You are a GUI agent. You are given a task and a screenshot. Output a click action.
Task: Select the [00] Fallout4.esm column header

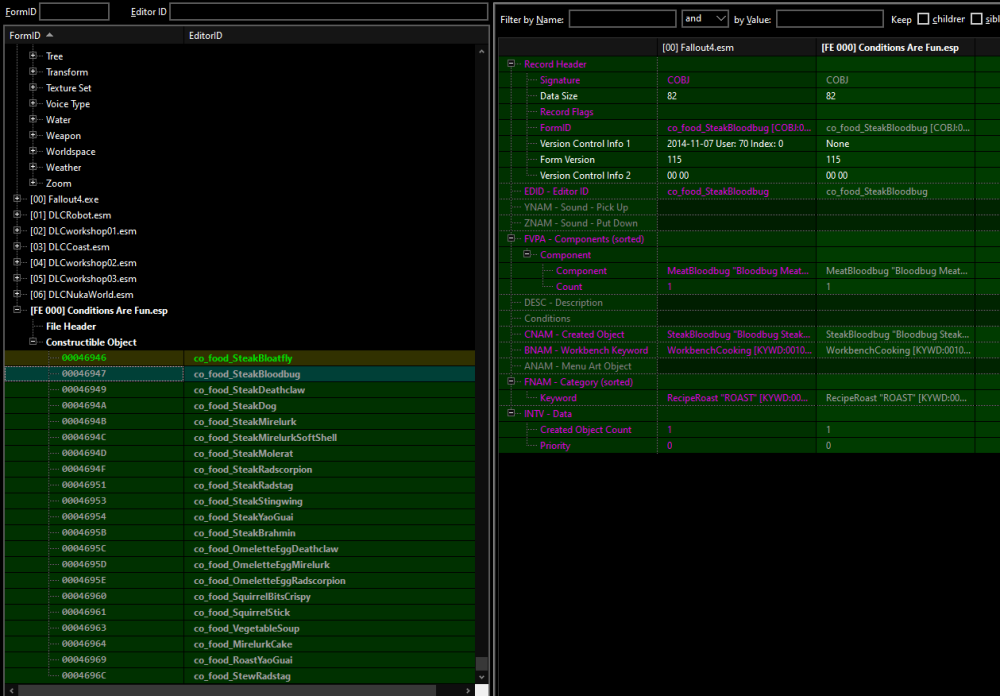(737, 47)
